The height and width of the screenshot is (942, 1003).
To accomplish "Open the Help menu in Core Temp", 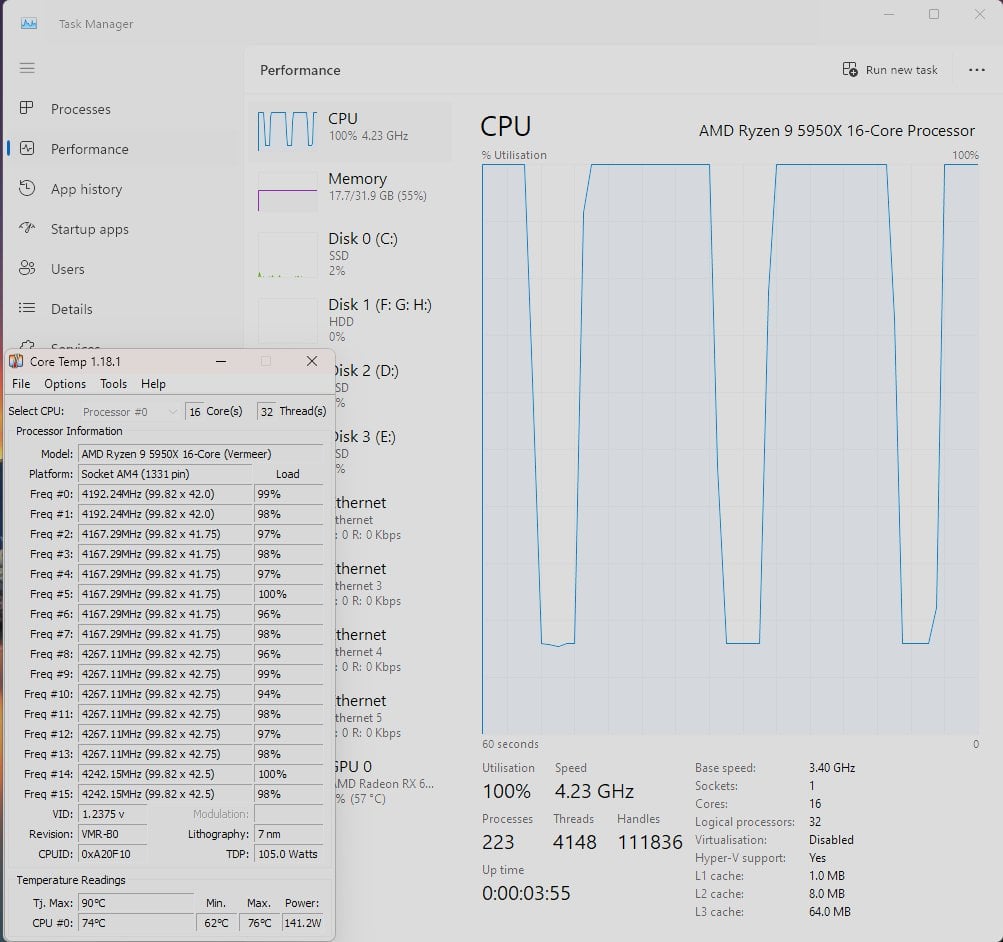I will (x=153, y=384).
